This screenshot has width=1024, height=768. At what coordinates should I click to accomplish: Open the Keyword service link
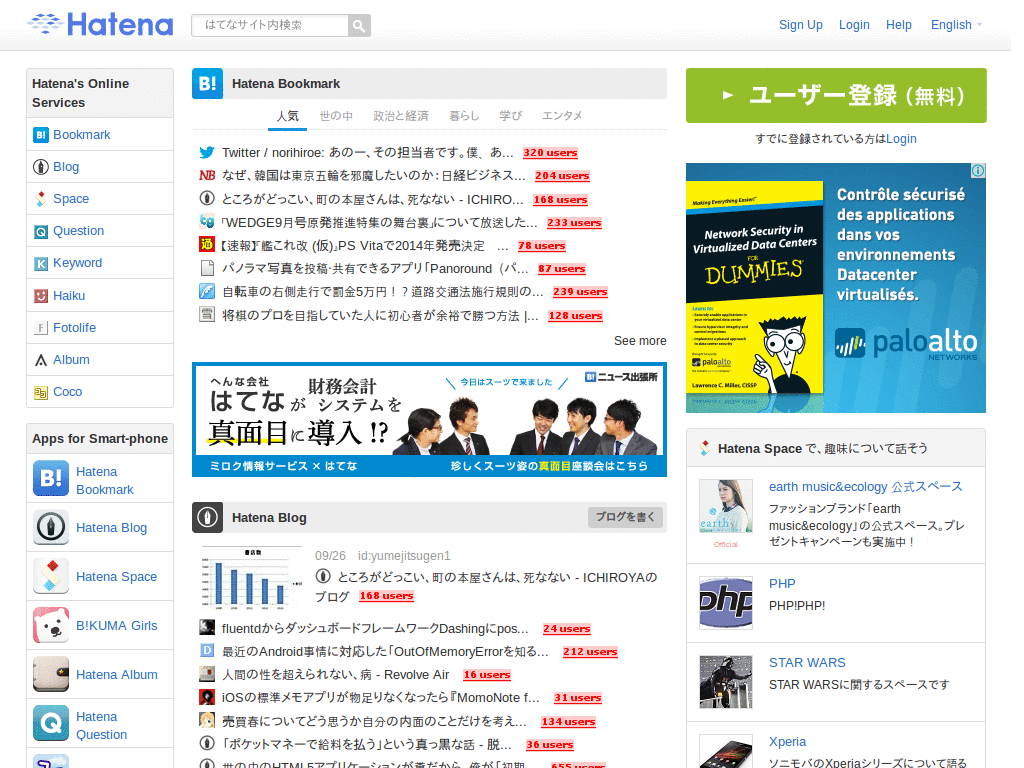[77, 263]
